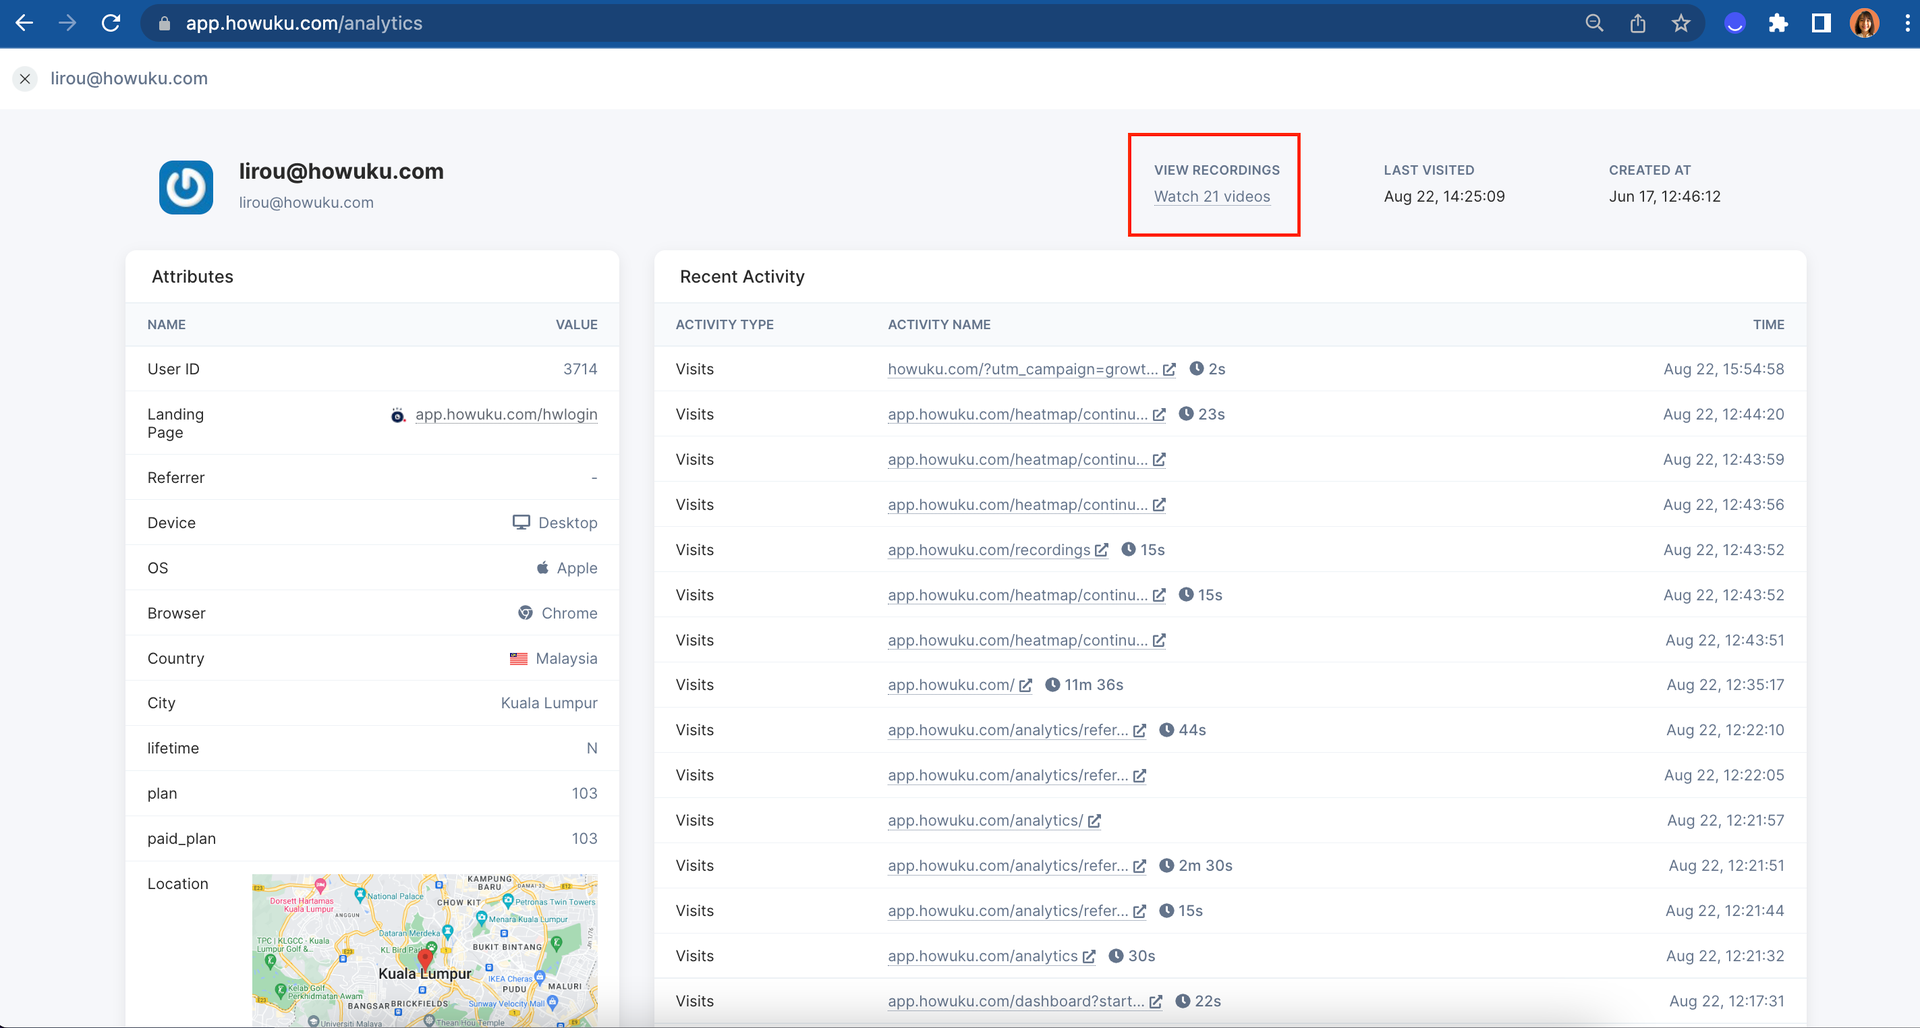Click external link icon in the 12:44:20 row
The image size is (1920, 1028).
pyautogui.click(x=1159, y=415)
